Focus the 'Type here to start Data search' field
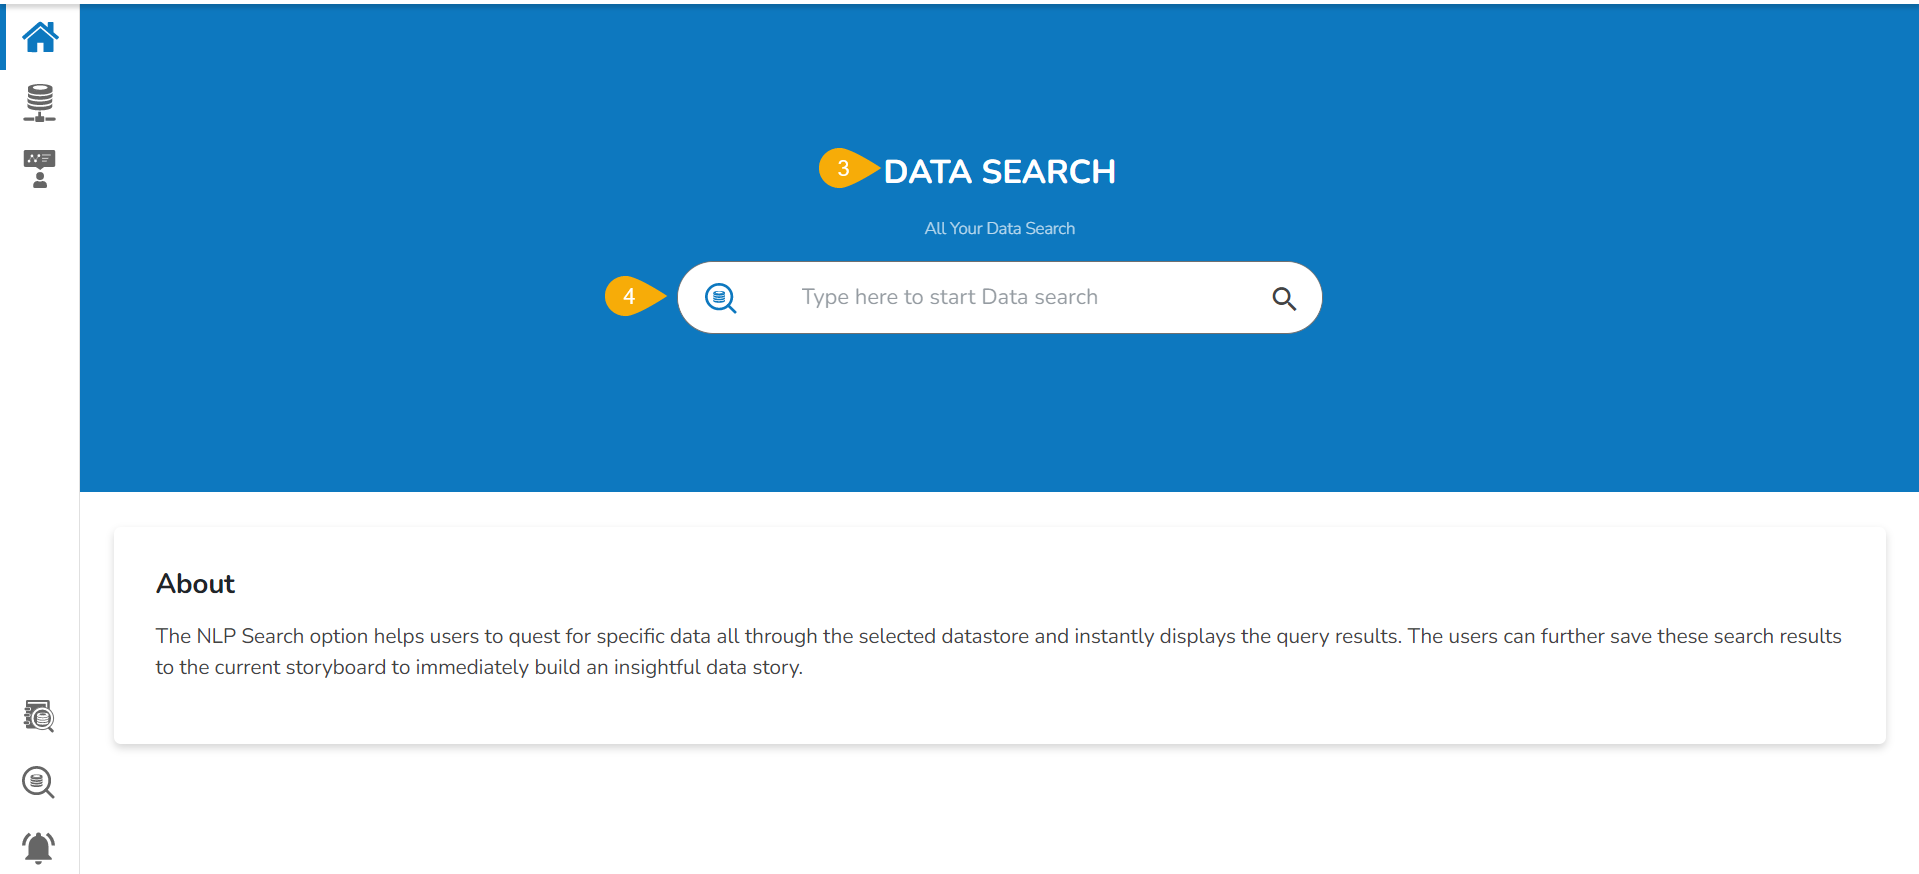1919x874 pixels. [949, 298]
